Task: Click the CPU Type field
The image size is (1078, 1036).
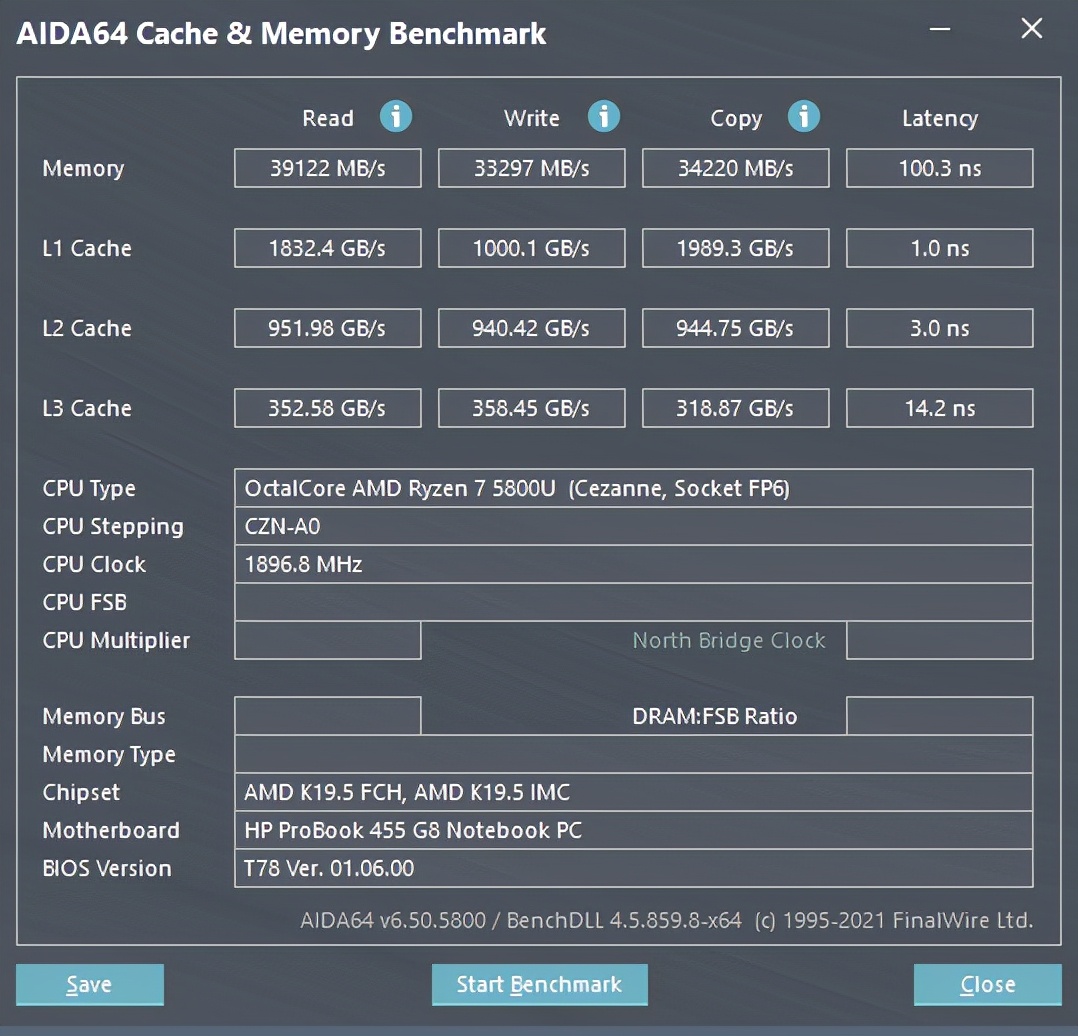Action: click(x=633, y=488)
